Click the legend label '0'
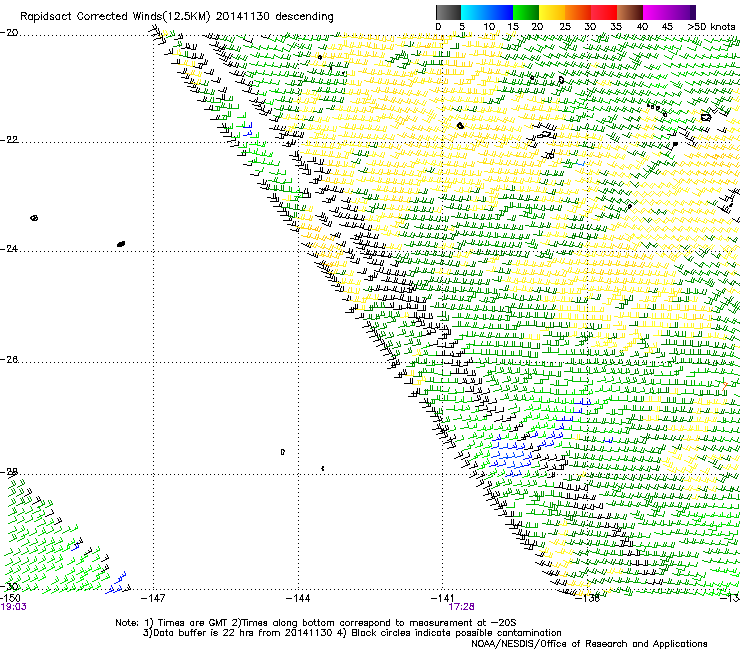 pyautogui.click(x=438, y=27)
